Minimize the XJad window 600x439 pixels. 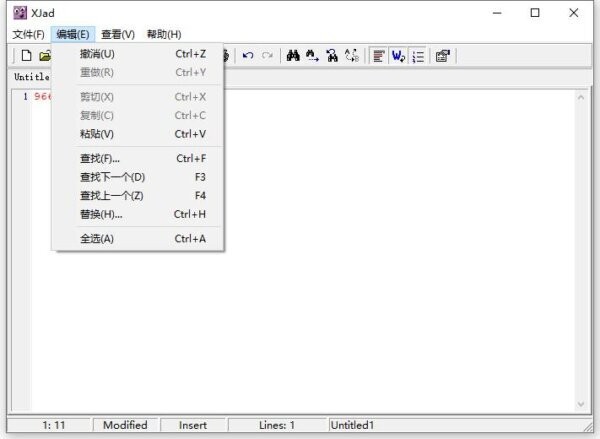click(x=497, y=13)
